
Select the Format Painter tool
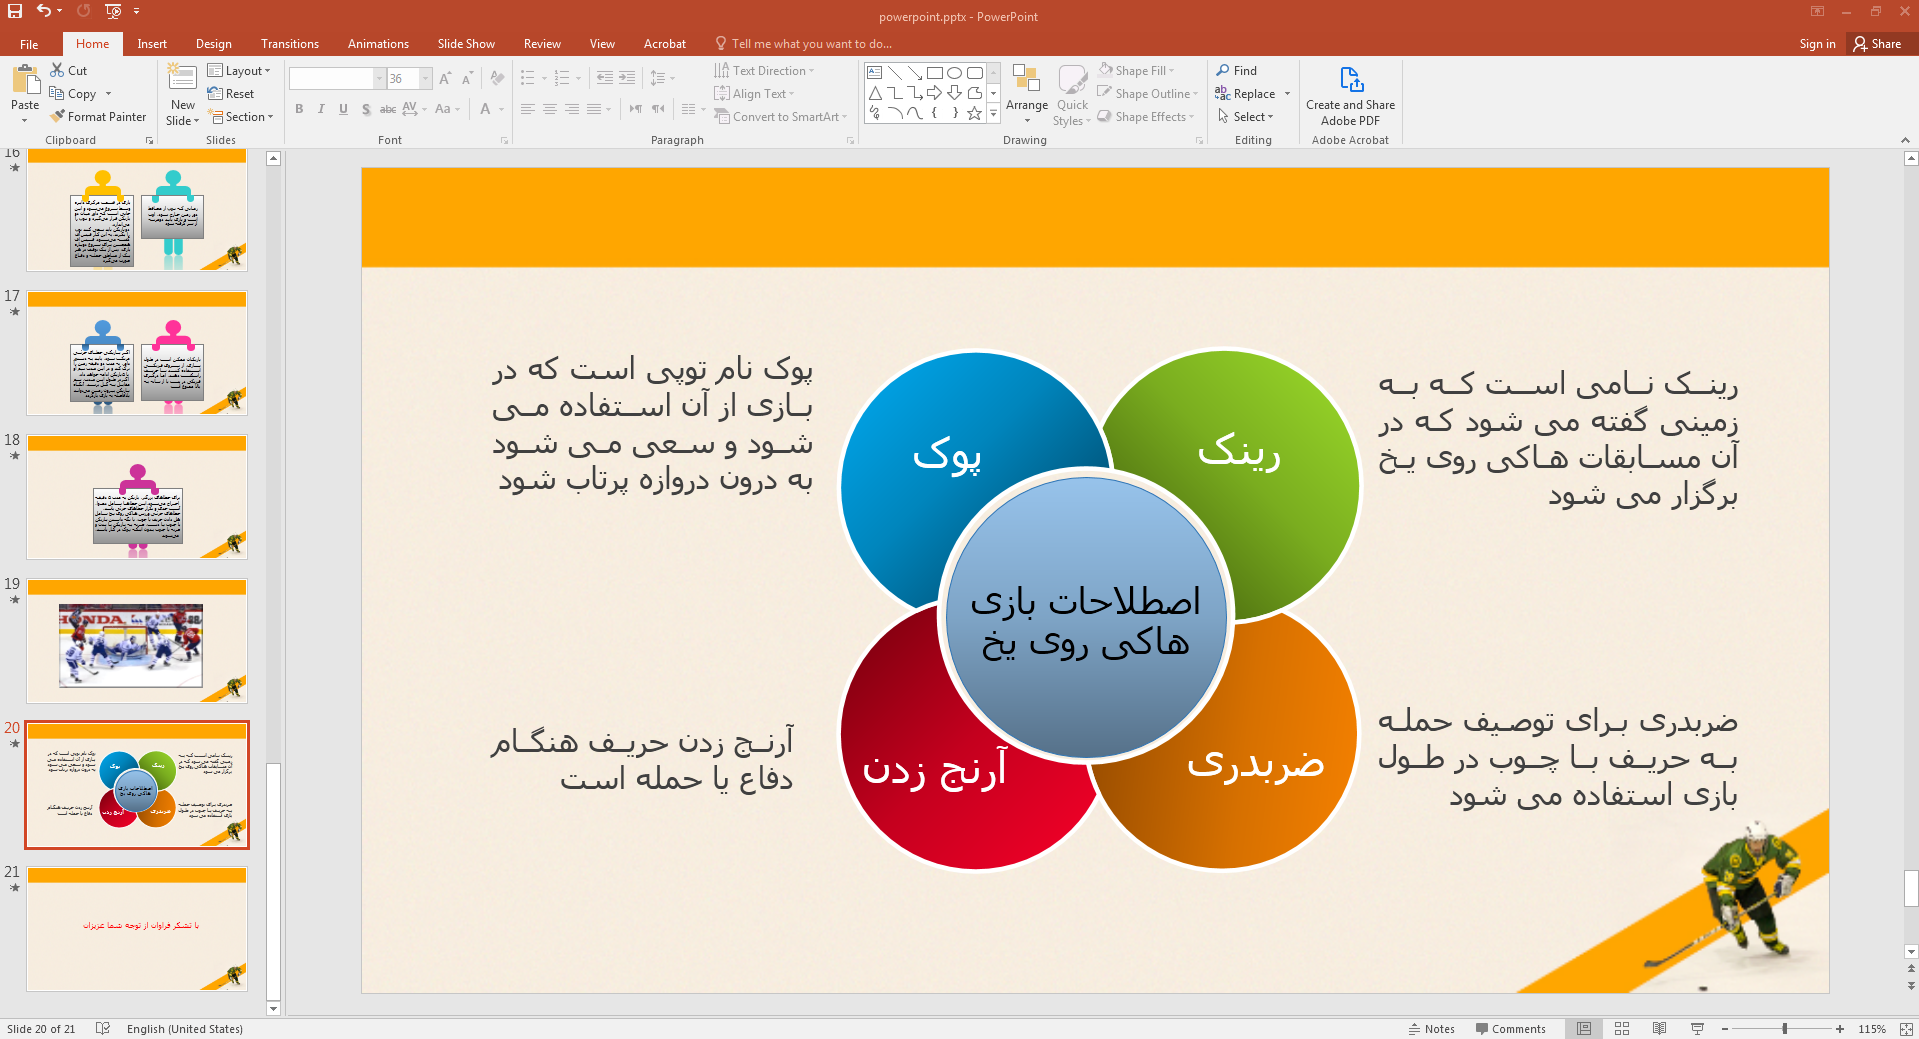point(98,117)
